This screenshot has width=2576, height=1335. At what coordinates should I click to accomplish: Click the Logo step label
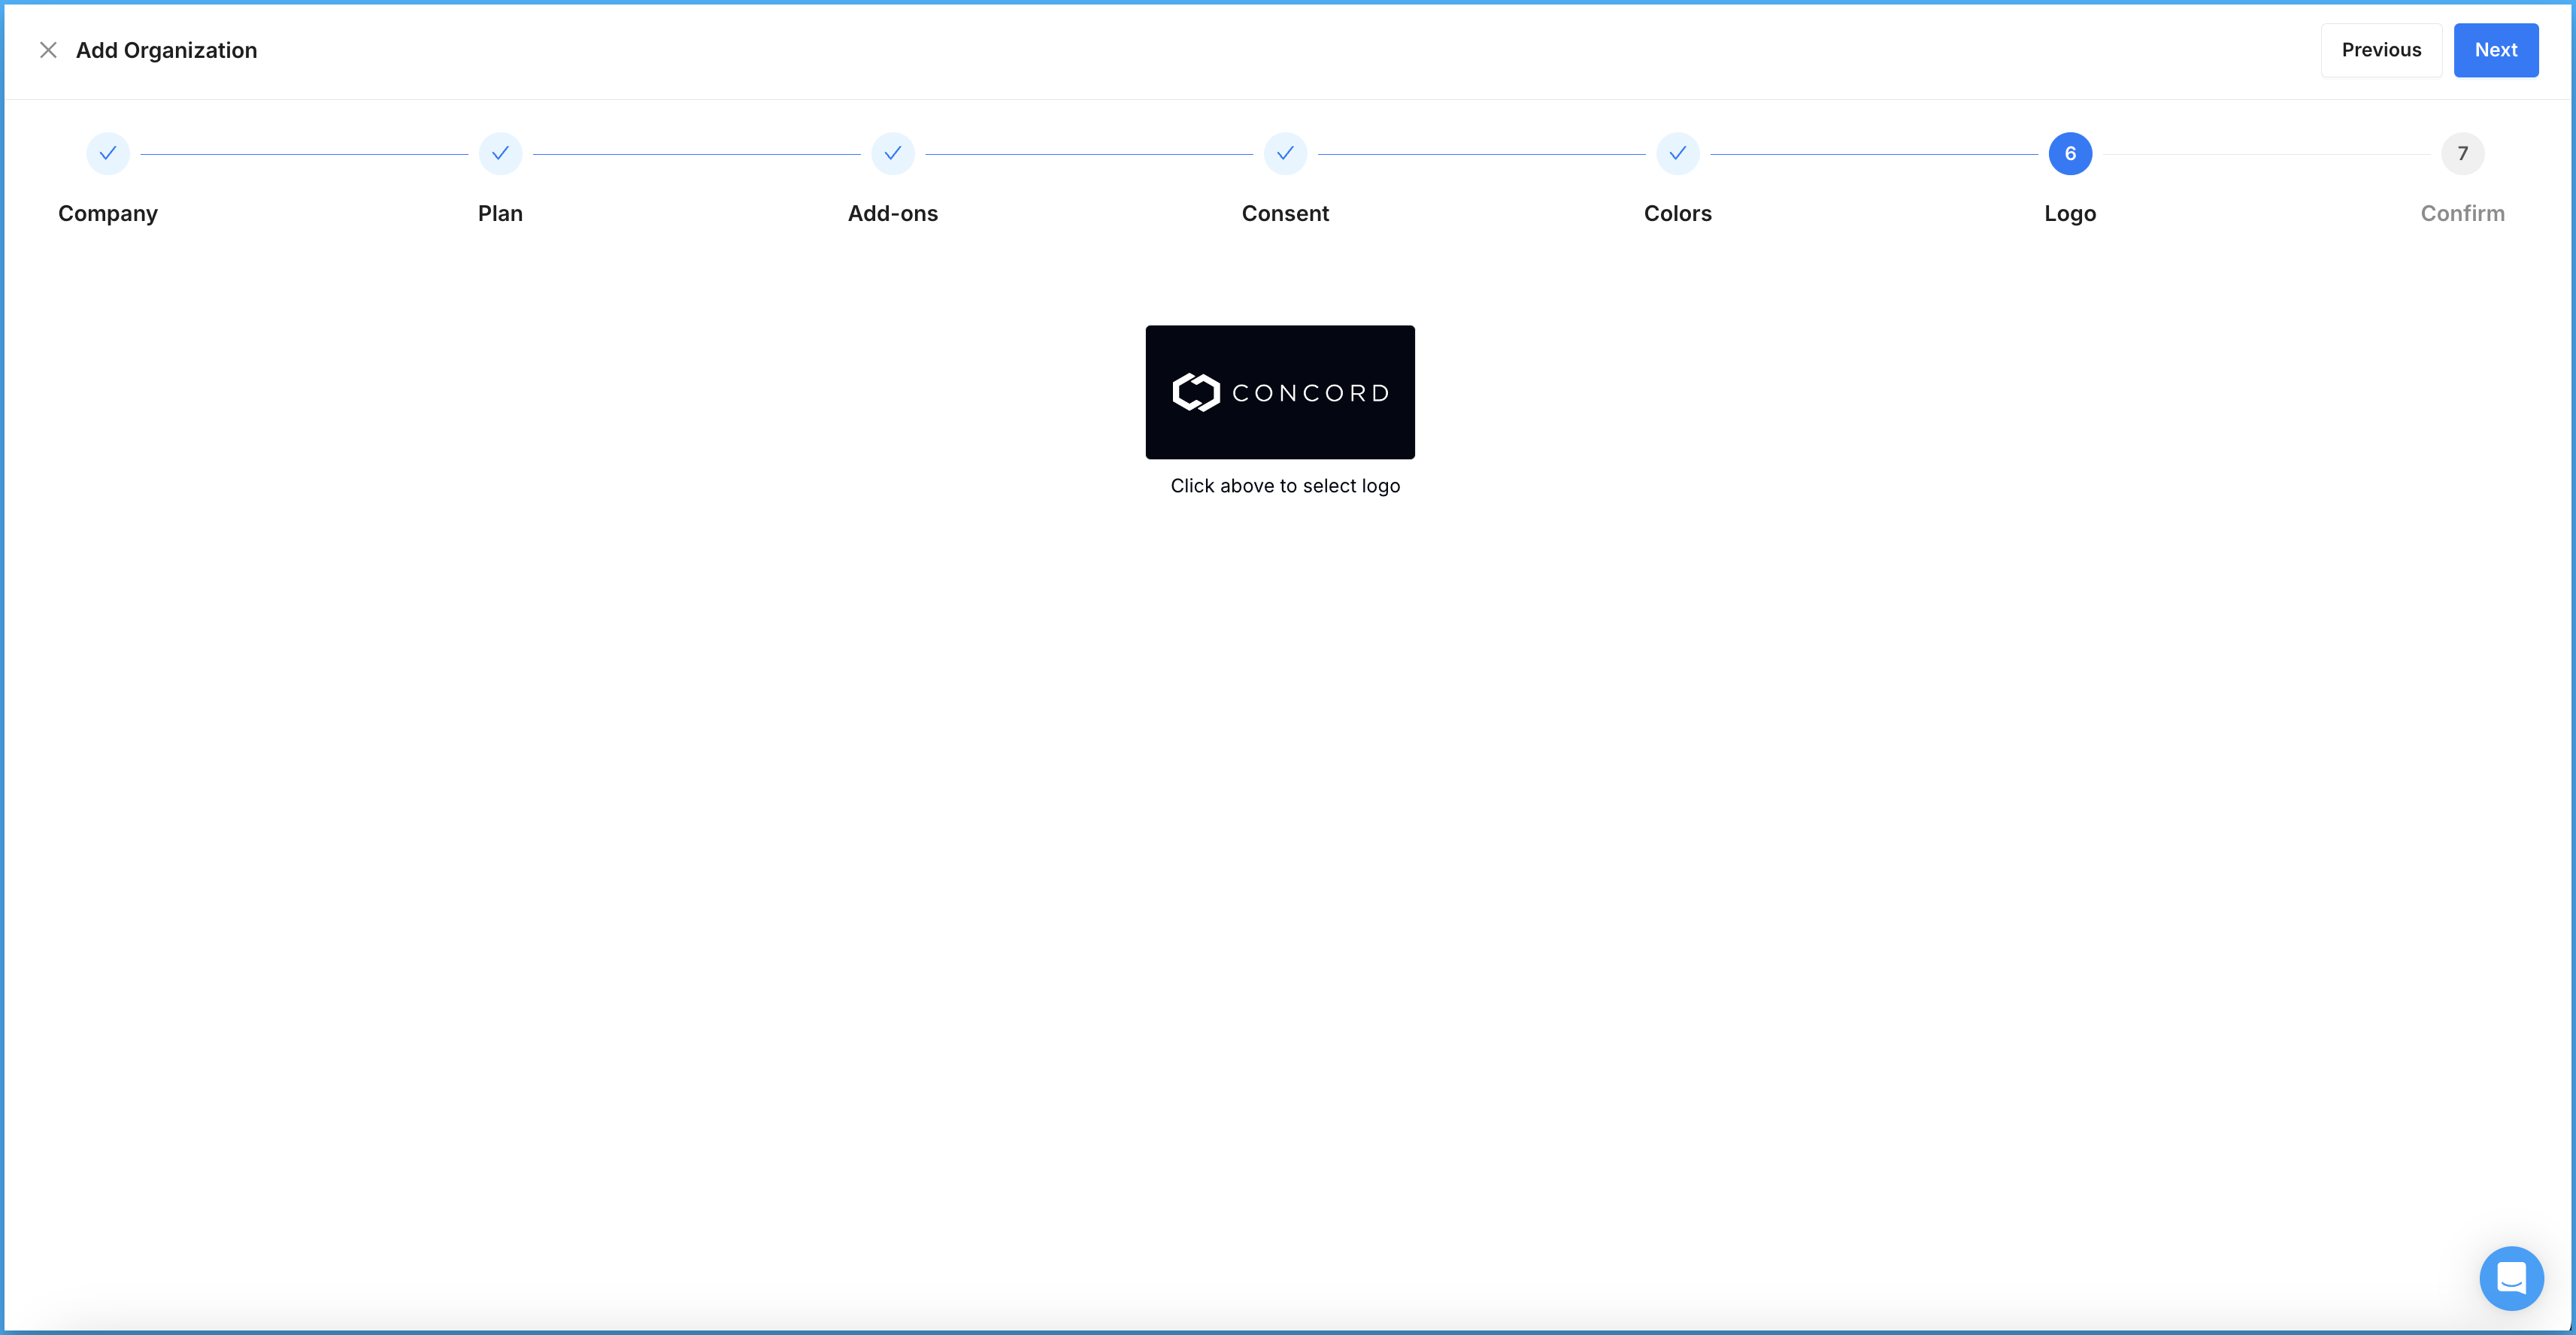tap(2070, 214)
